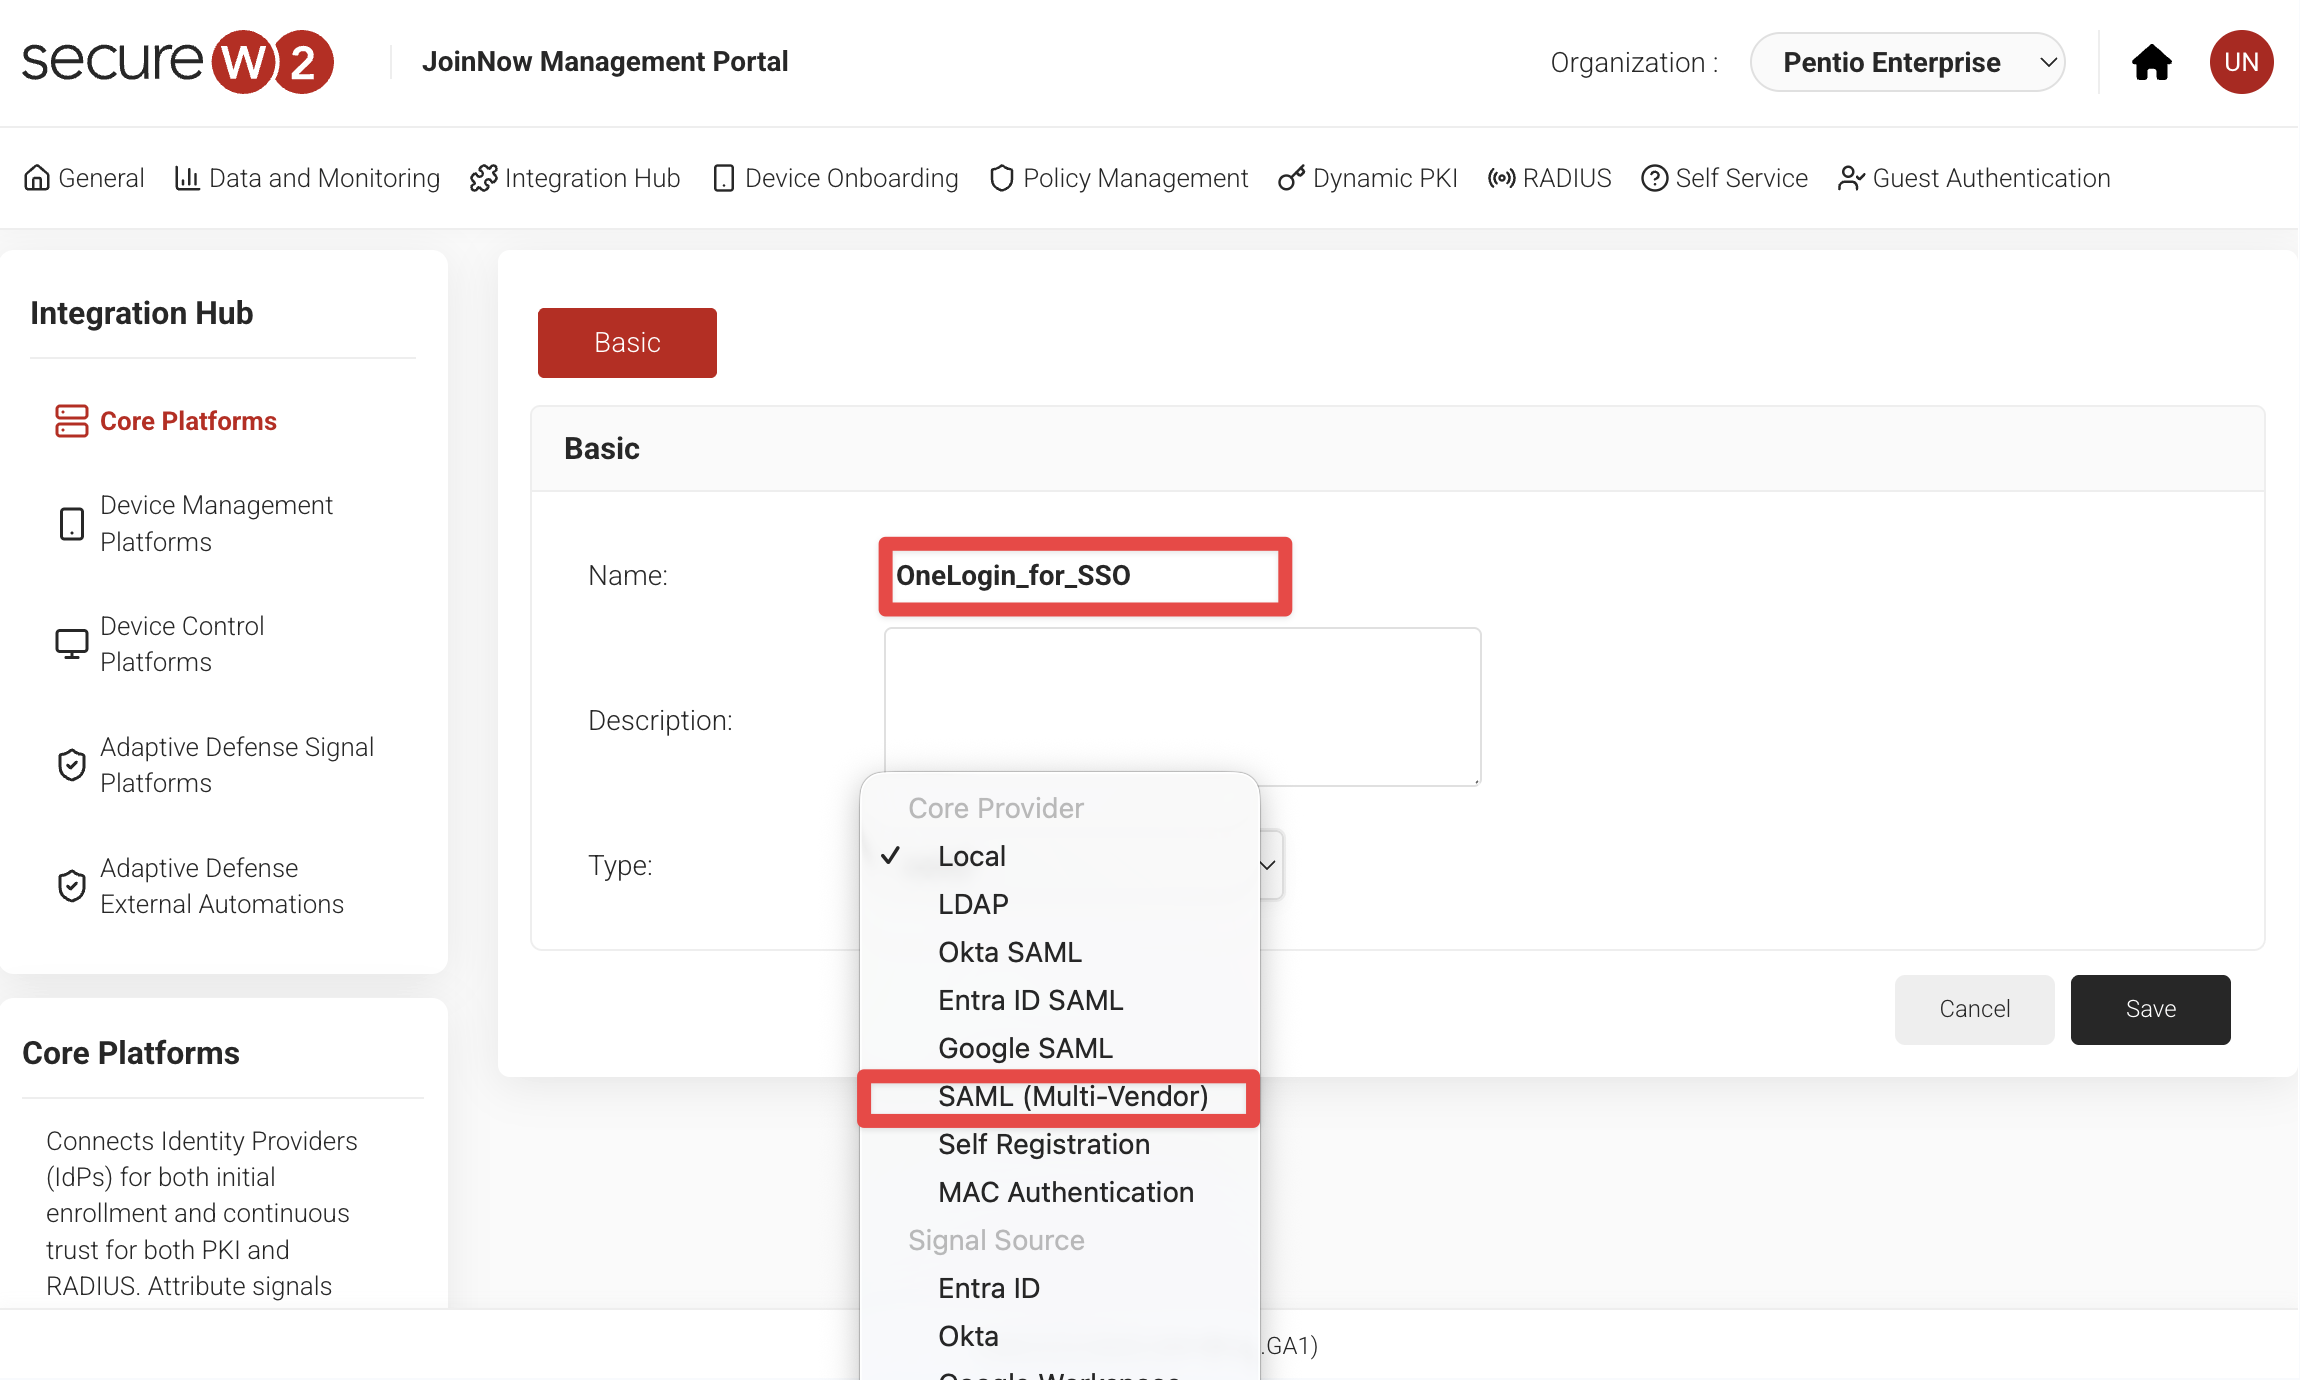Open the RADIUS menu

click(x=1550, y=178)
